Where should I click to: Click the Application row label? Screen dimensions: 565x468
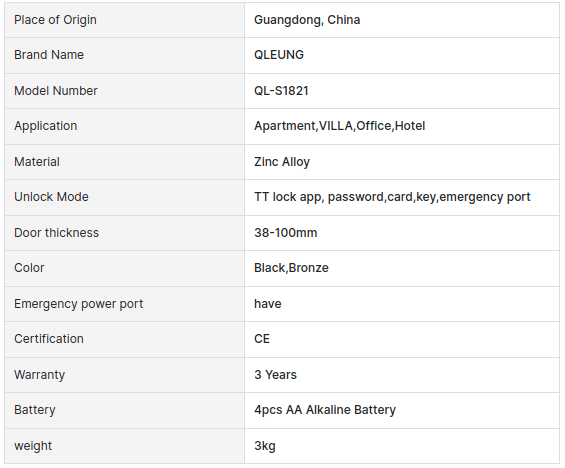point(46,126)
